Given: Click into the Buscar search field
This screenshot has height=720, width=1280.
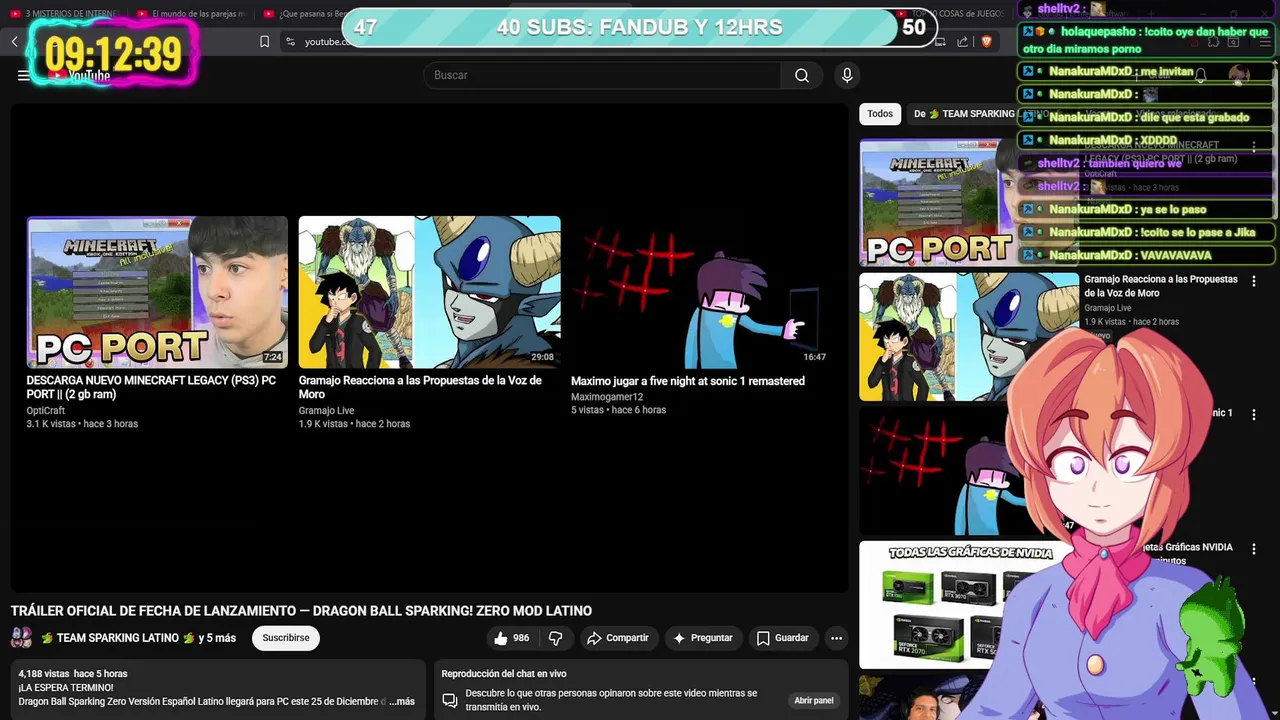Looking at the screenshot, I should 602,75.
